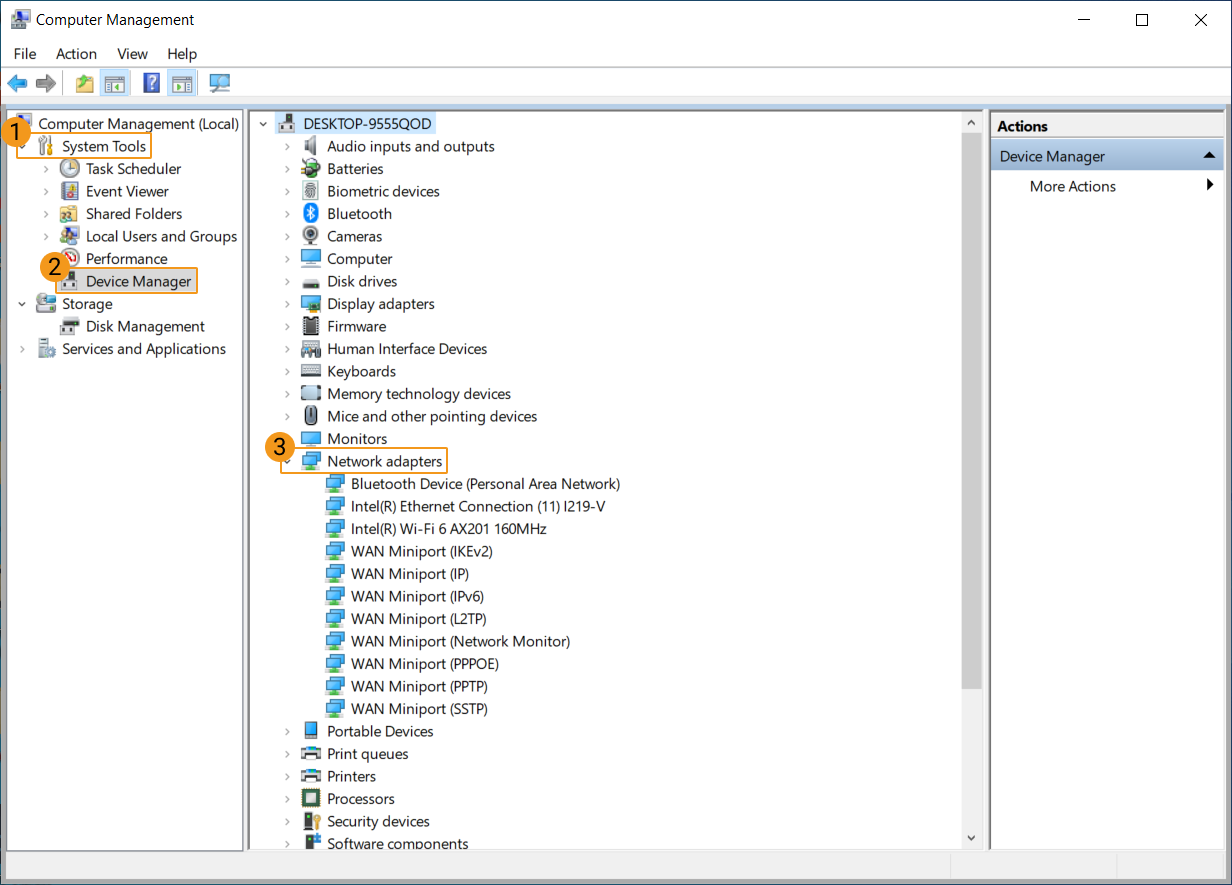The width and height of the screenshot is (1232, 885).
Task: Open the View menu
Action: pyautogui.click(x=132, y=54)
